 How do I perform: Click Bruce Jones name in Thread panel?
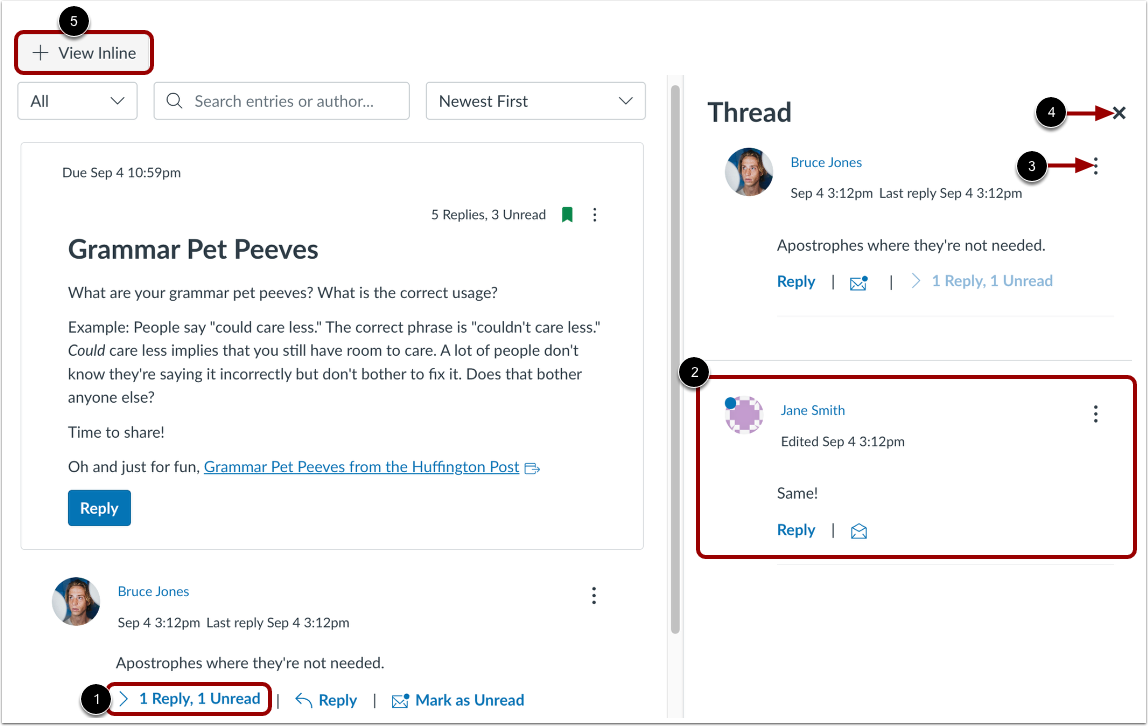pos(826,162)
